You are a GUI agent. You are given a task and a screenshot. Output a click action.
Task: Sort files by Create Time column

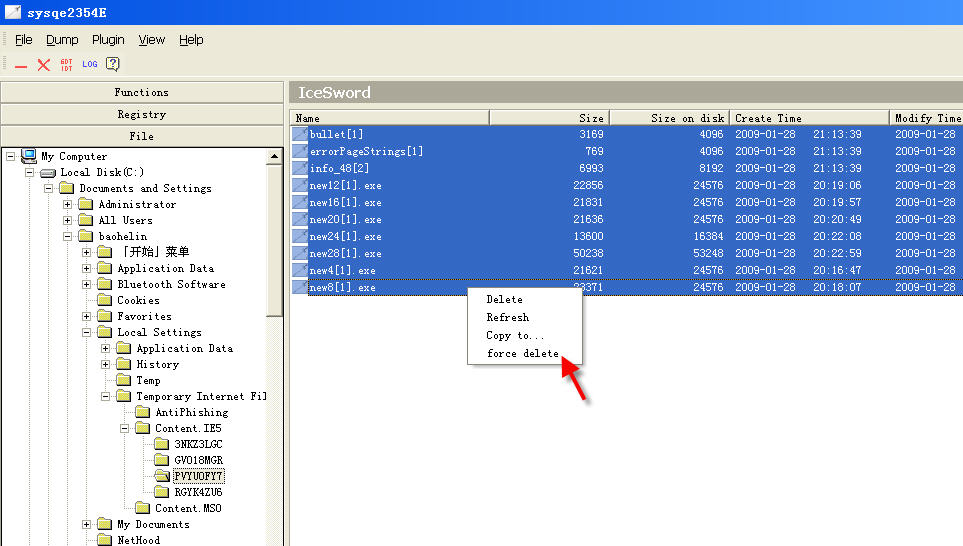808,118
